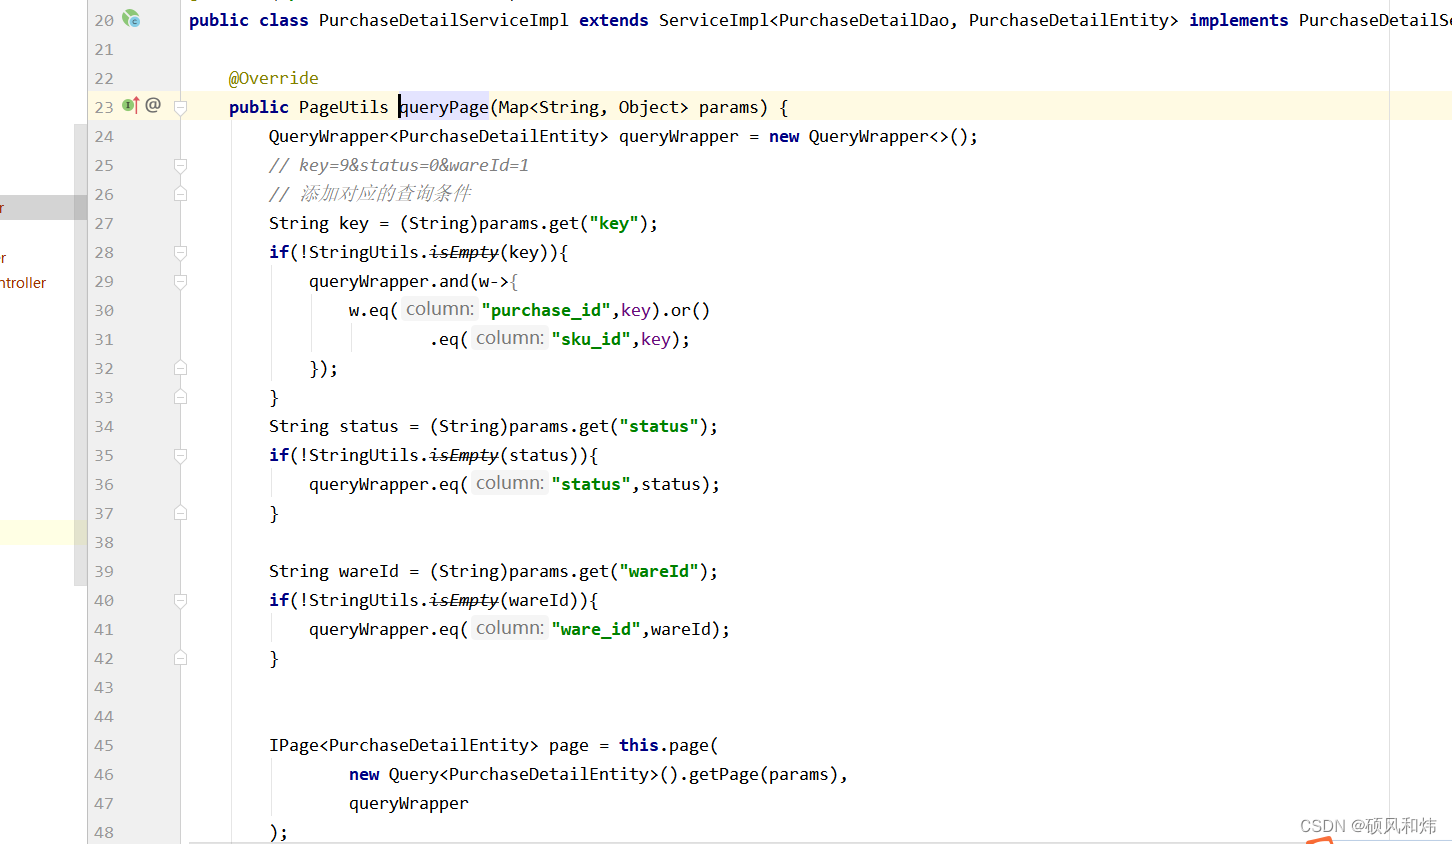Collapse the queryPage method at line 23
The height and width of the screenshot is (844, 1452).
tap(180, 107)
